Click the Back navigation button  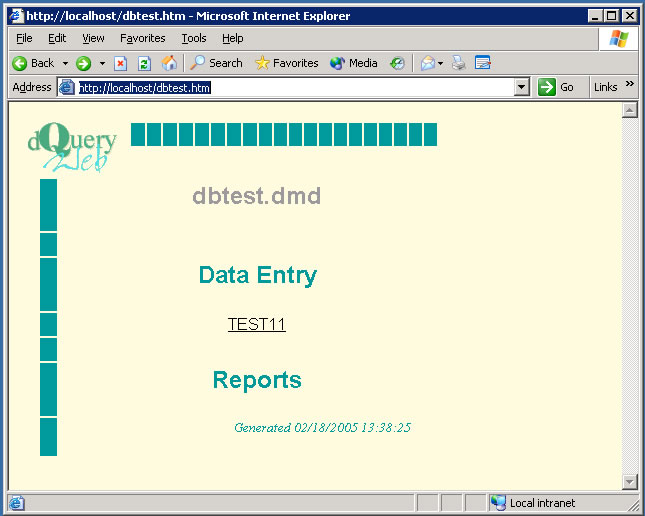pyautogui.click(x=33, y=63)
